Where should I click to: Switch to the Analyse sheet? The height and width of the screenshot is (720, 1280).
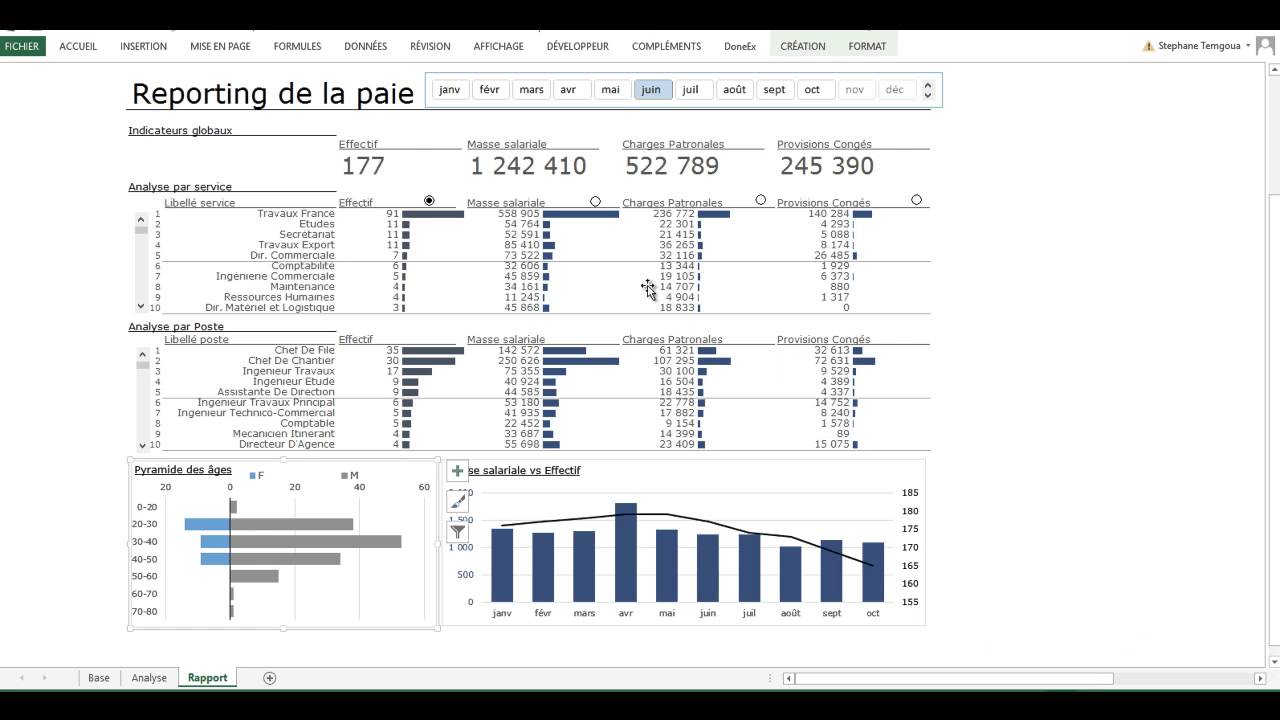point(149,678)
